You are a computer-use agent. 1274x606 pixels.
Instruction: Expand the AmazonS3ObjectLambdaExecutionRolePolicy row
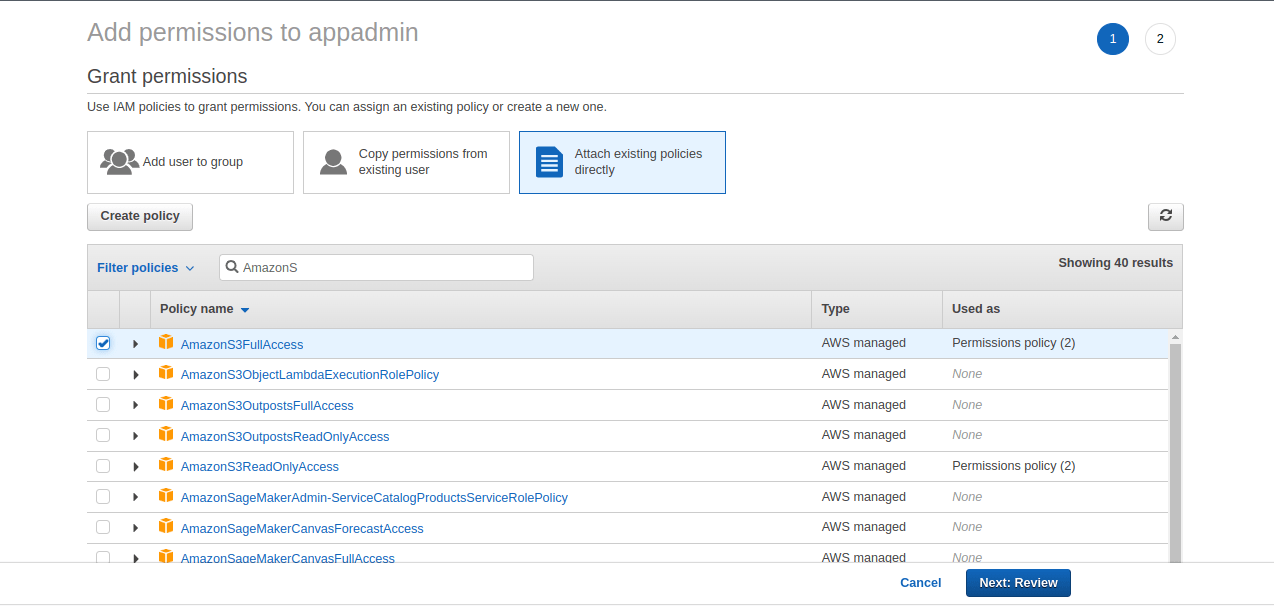tap(135, 375)
